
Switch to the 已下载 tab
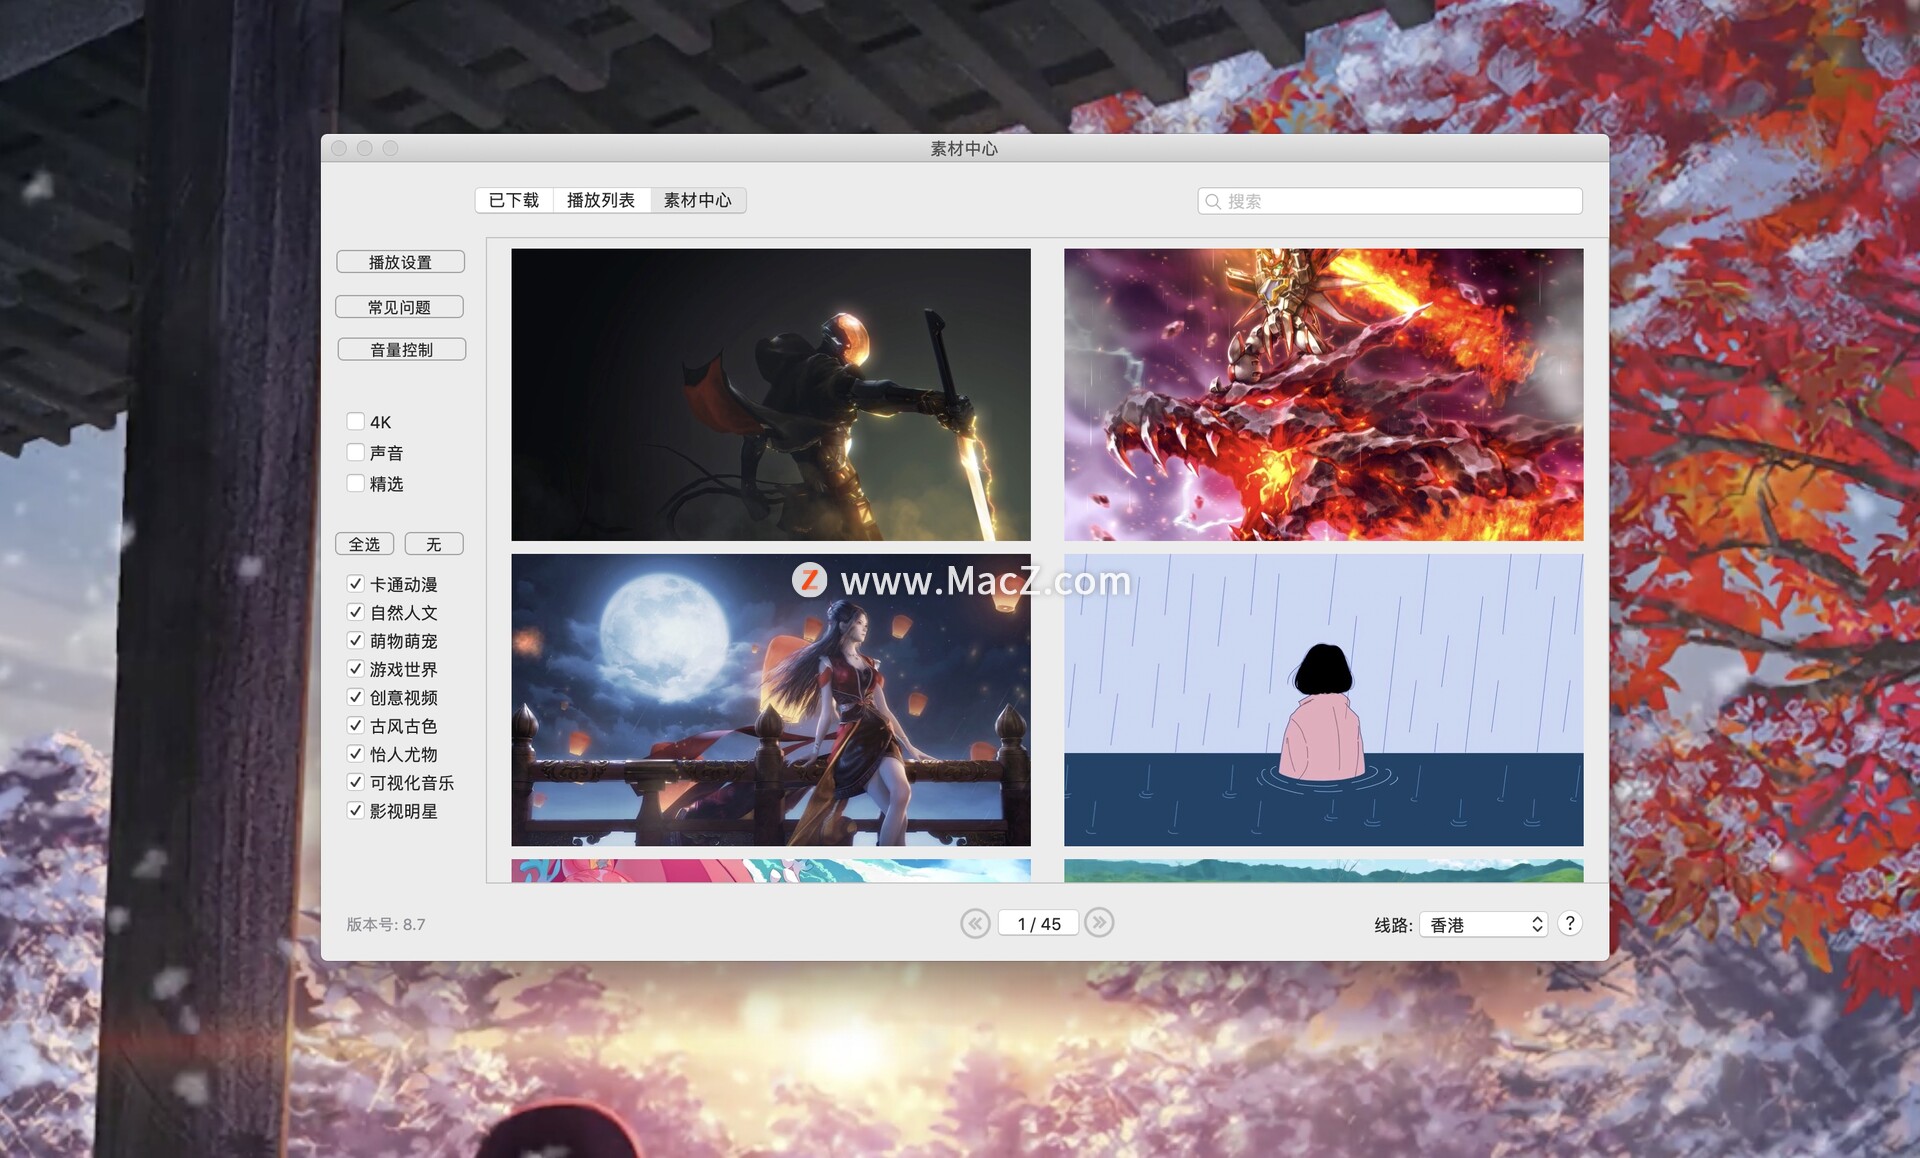click(513, 200)
